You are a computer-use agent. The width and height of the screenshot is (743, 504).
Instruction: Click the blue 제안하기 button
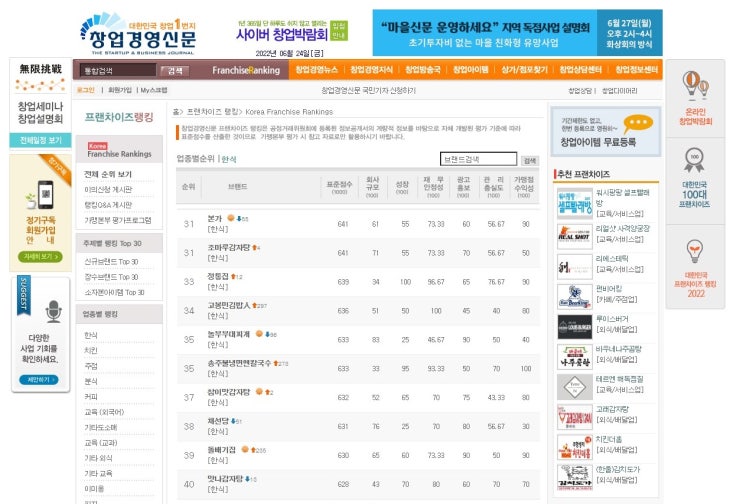click(x=39, y=380)
